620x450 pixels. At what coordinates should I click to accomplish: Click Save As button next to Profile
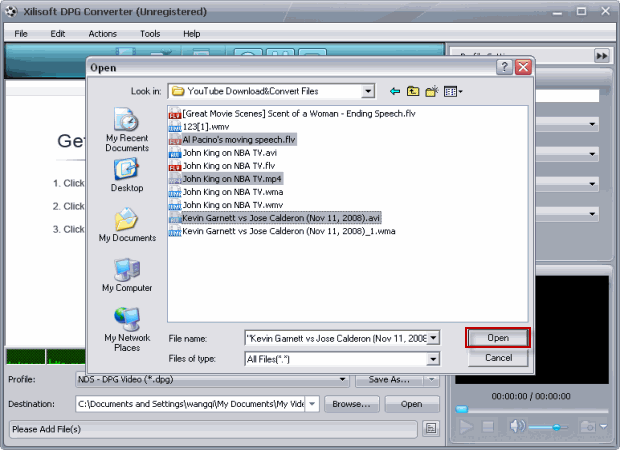389,380
